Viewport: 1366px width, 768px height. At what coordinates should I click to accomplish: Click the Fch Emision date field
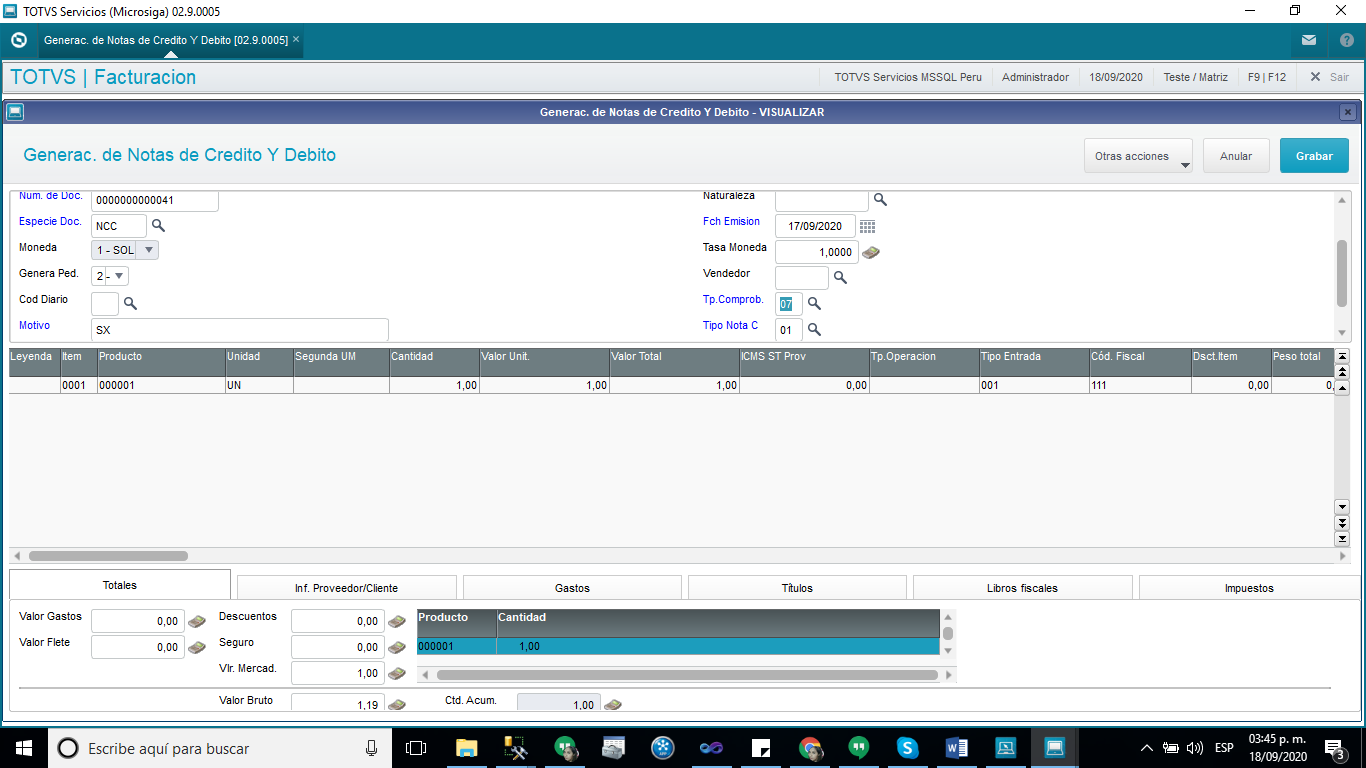[815, 226]
